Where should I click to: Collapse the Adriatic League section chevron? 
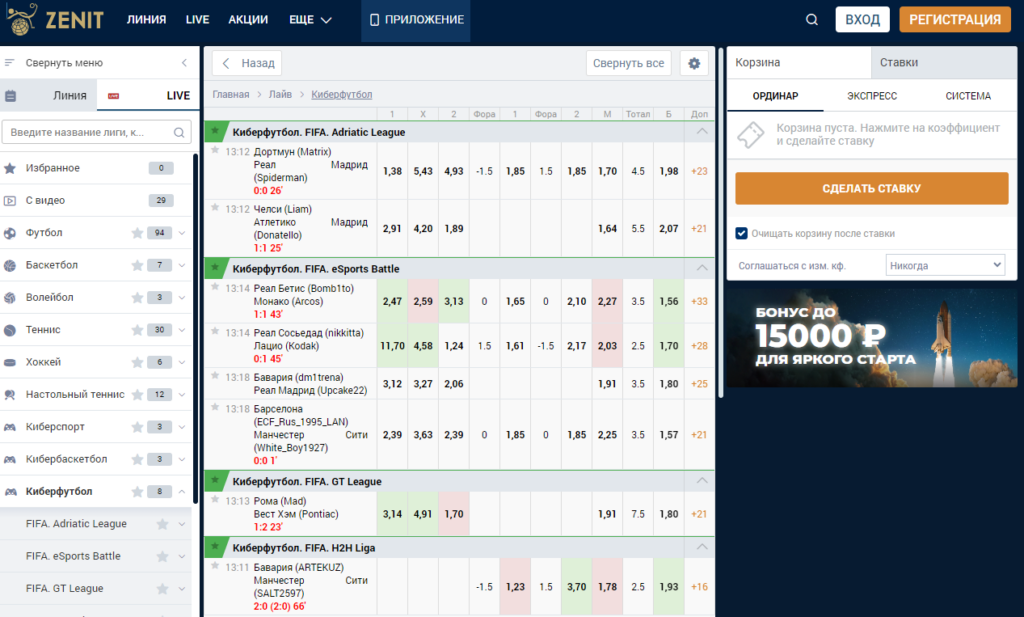(702, 131)
